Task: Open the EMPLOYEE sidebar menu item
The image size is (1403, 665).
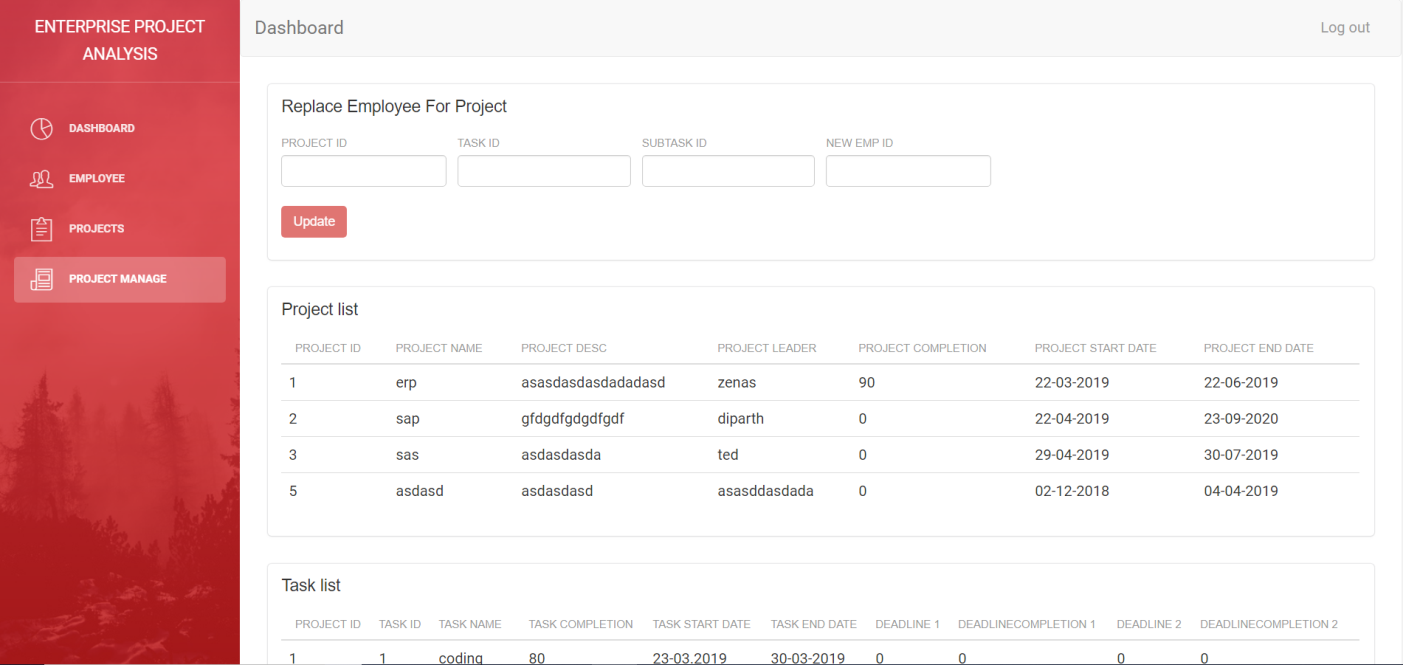Action: click(x=120, y=179)
